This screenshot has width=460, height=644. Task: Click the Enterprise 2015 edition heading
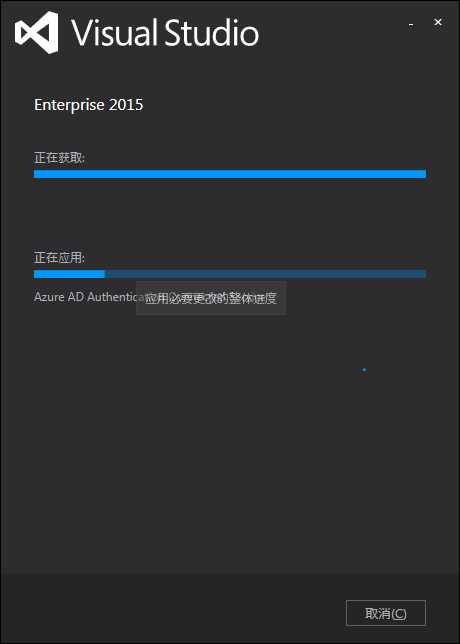click(89, 105)
